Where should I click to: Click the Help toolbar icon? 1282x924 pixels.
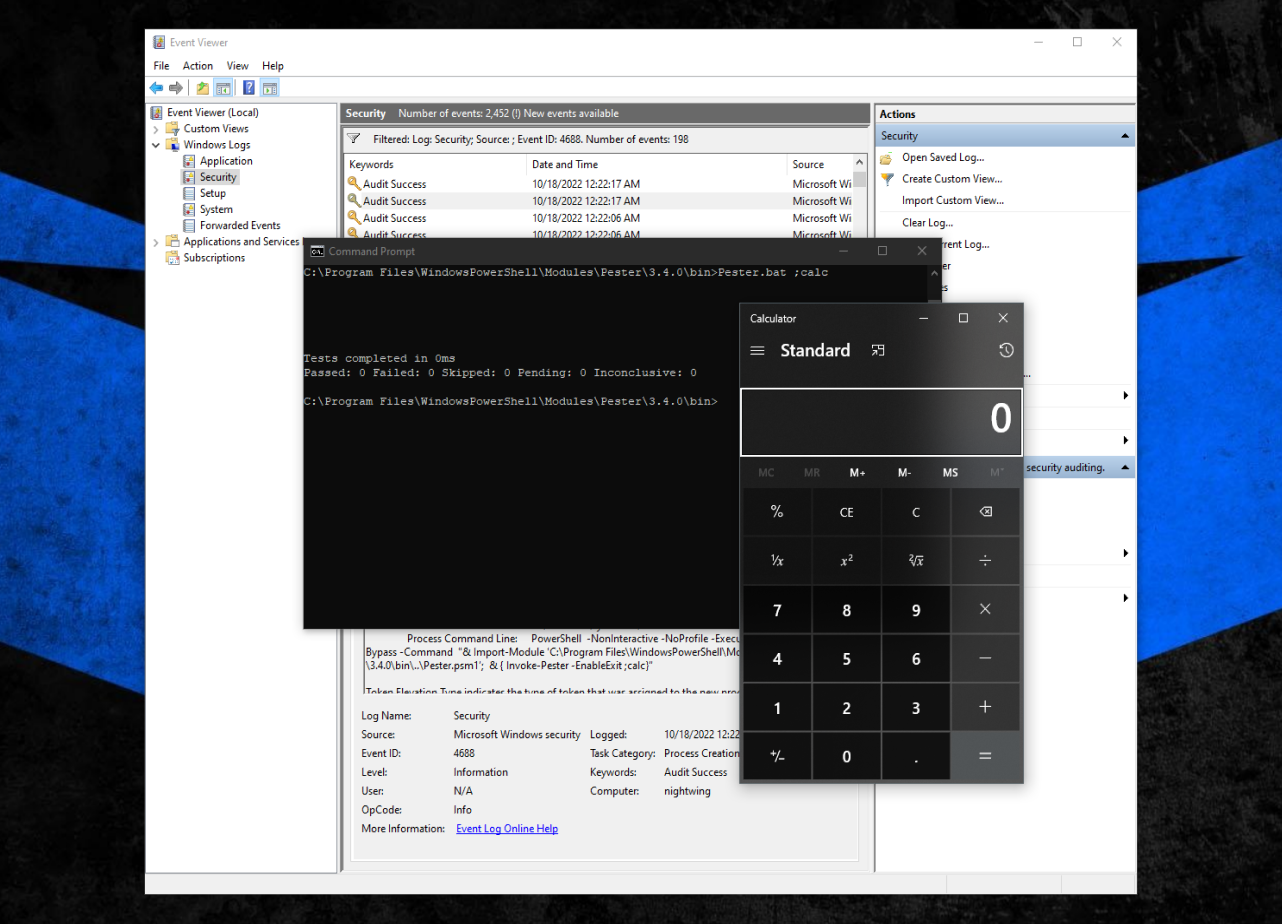pos(248,88)
